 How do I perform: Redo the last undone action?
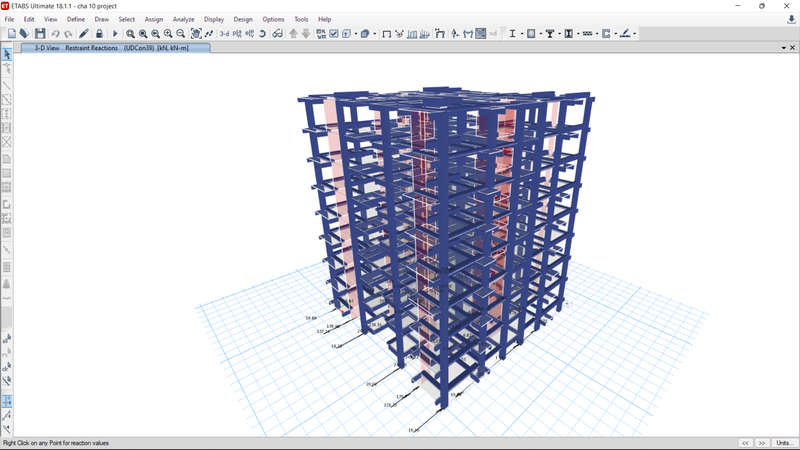pyautogui.click(x=68, y=34)
